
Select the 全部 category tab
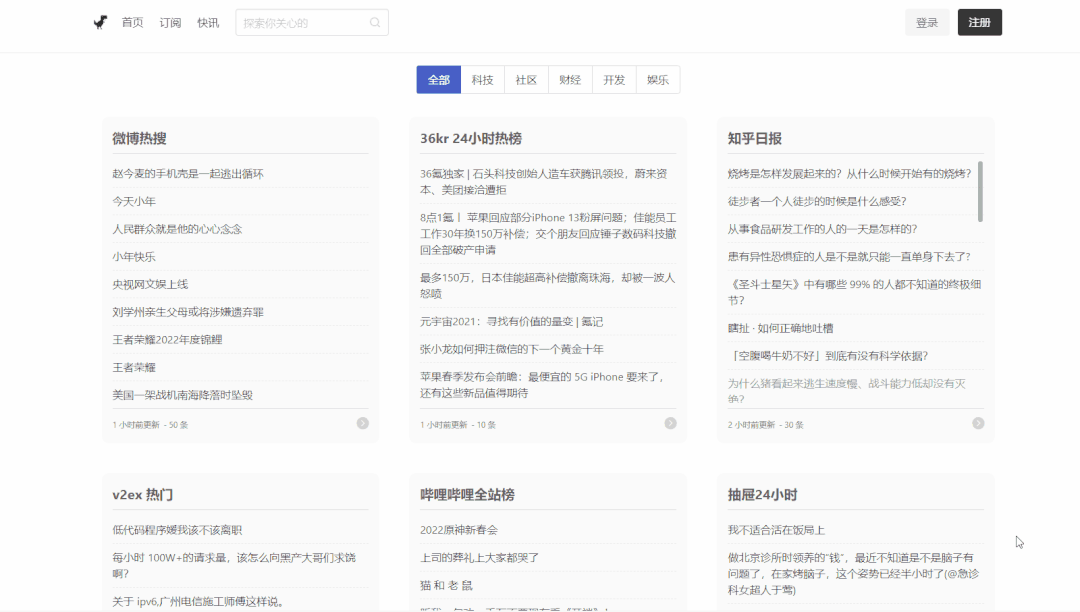click(439, 80)
